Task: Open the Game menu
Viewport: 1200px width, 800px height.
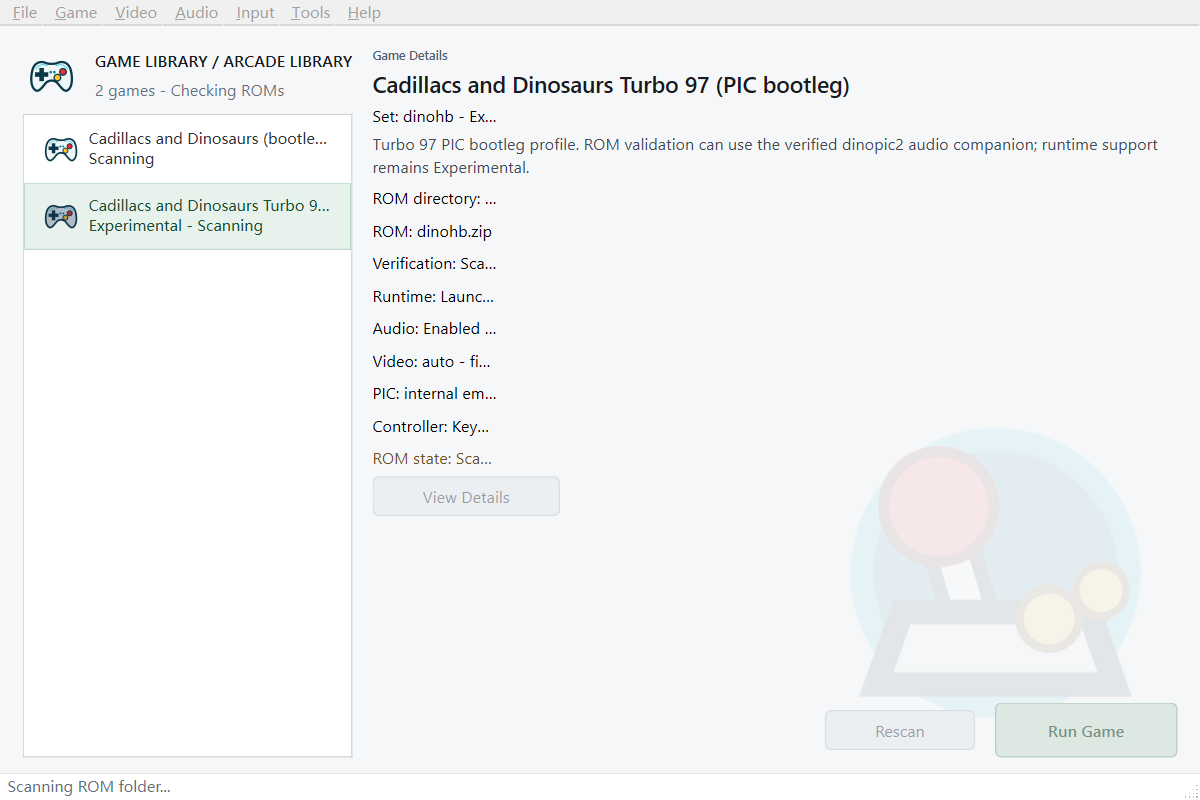Action: 76,13
